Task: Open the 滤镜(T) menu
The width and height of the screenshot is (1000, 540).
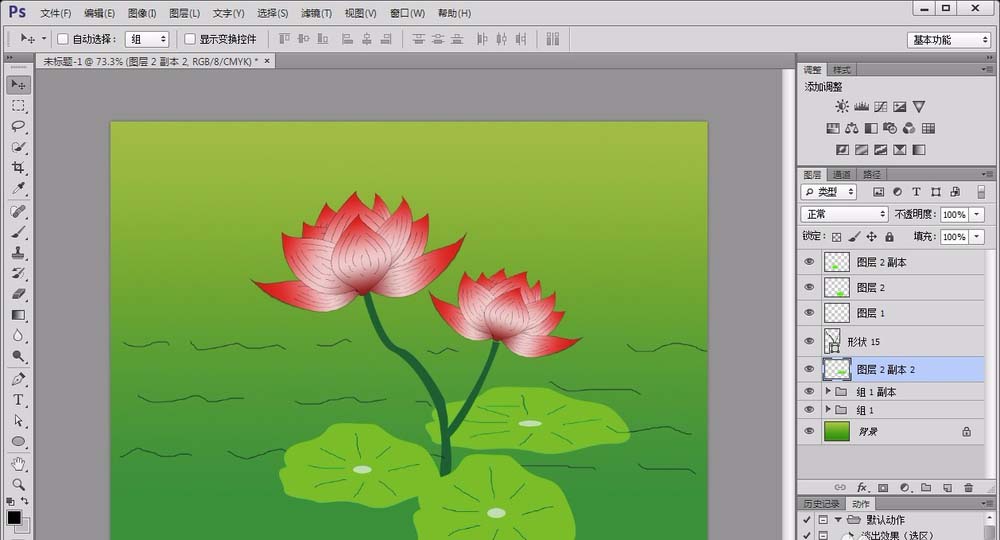Action: [x=316, y=13]
